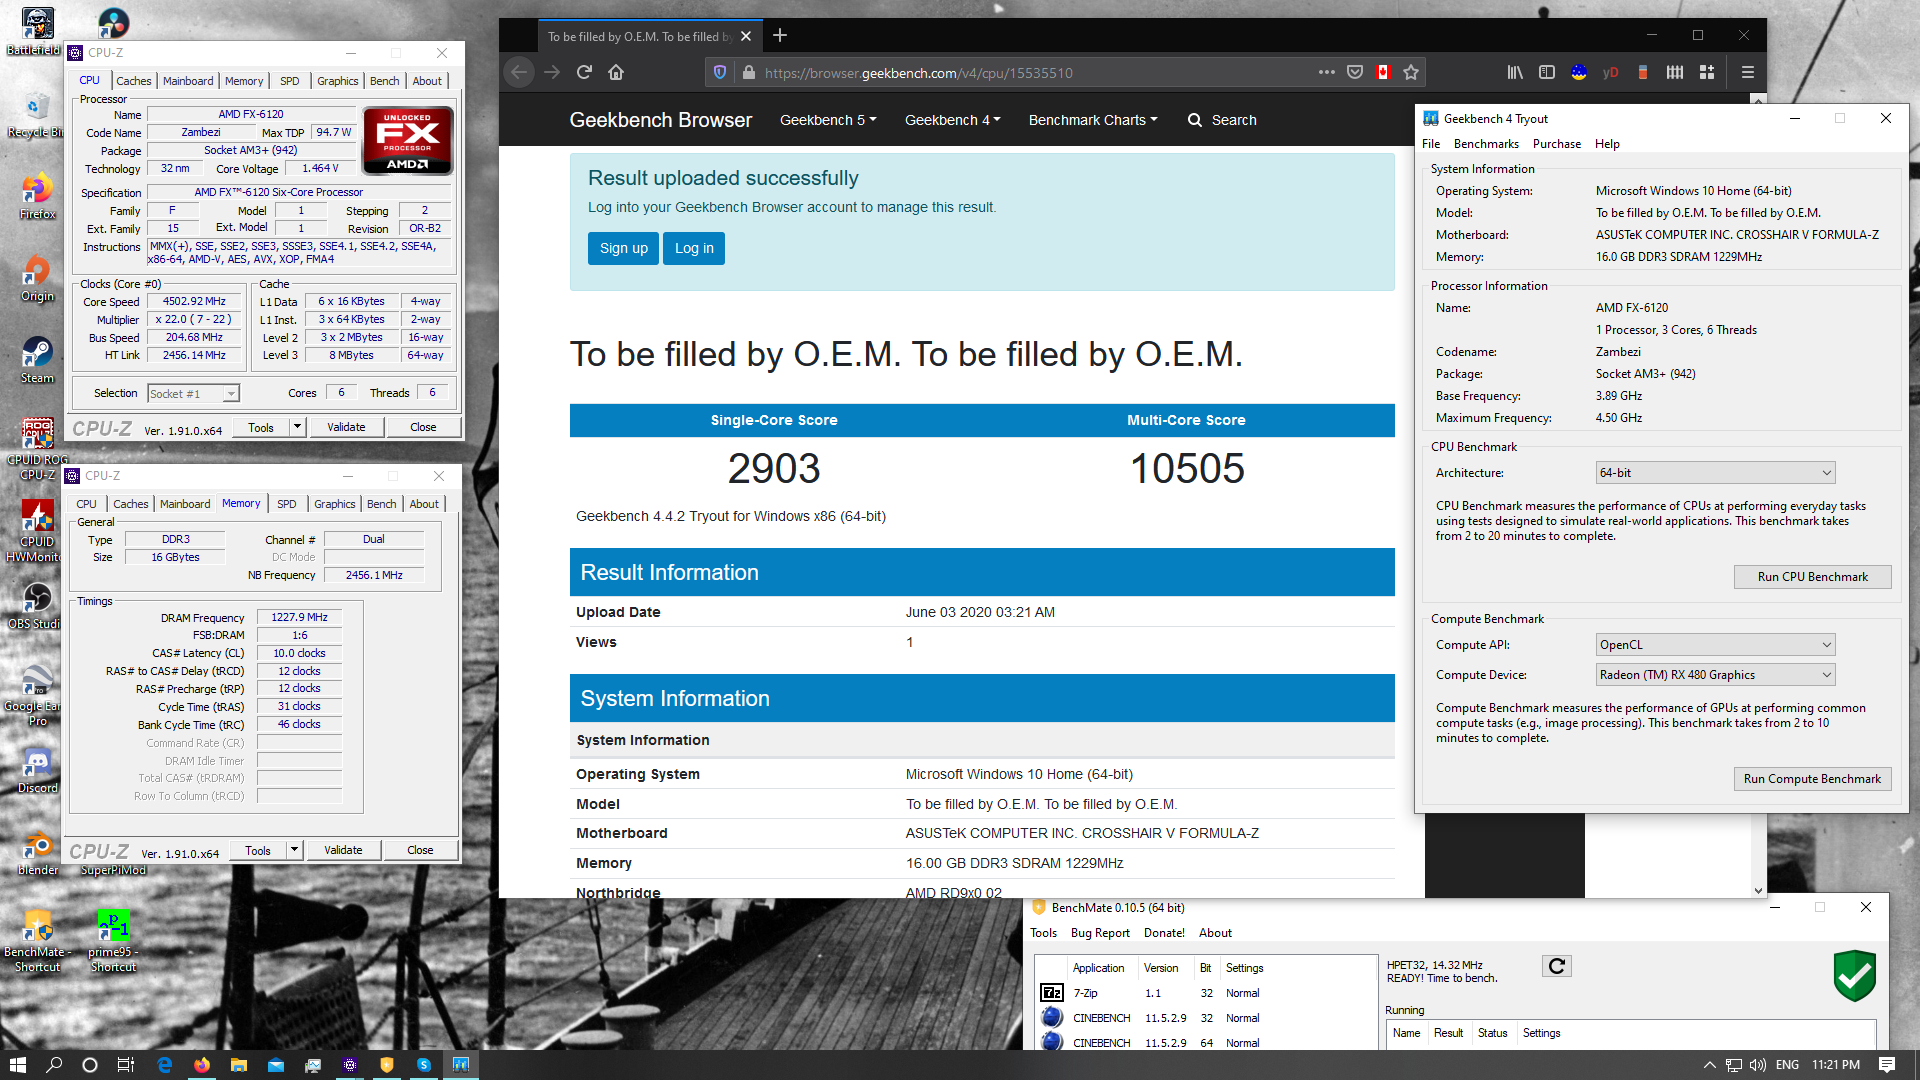
Task: Click the Sign up button
Action: pos(624,248)
